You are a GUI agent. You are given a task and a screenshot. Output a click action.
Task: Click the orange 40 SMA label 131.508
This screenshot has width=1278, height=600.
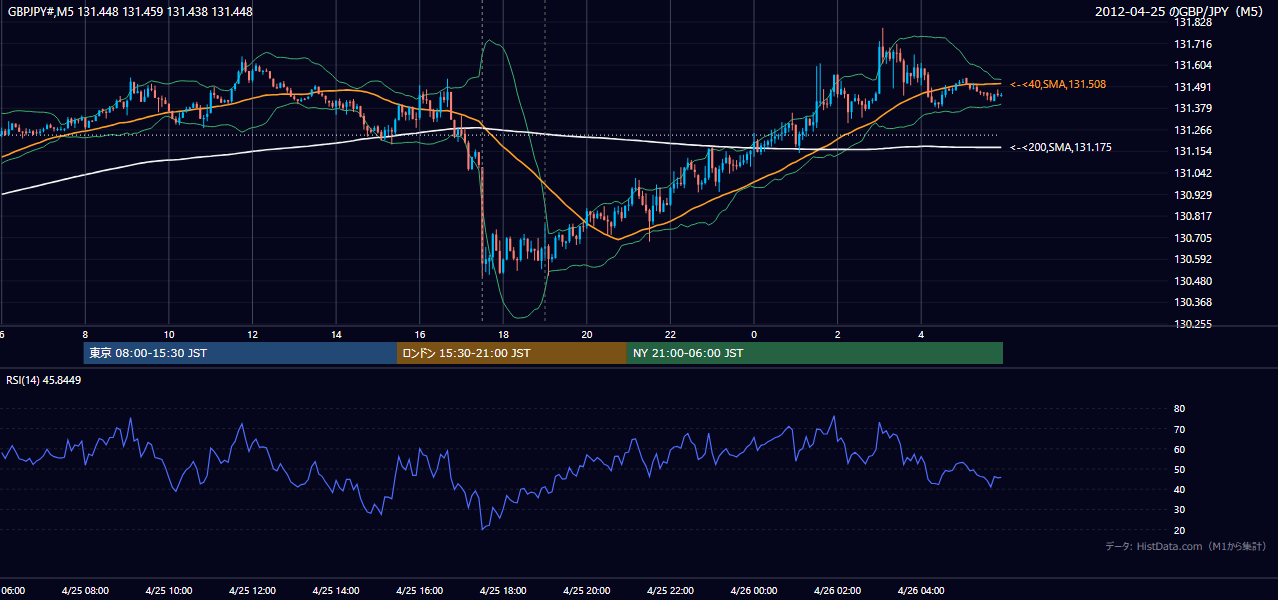tap(1058, 85)
